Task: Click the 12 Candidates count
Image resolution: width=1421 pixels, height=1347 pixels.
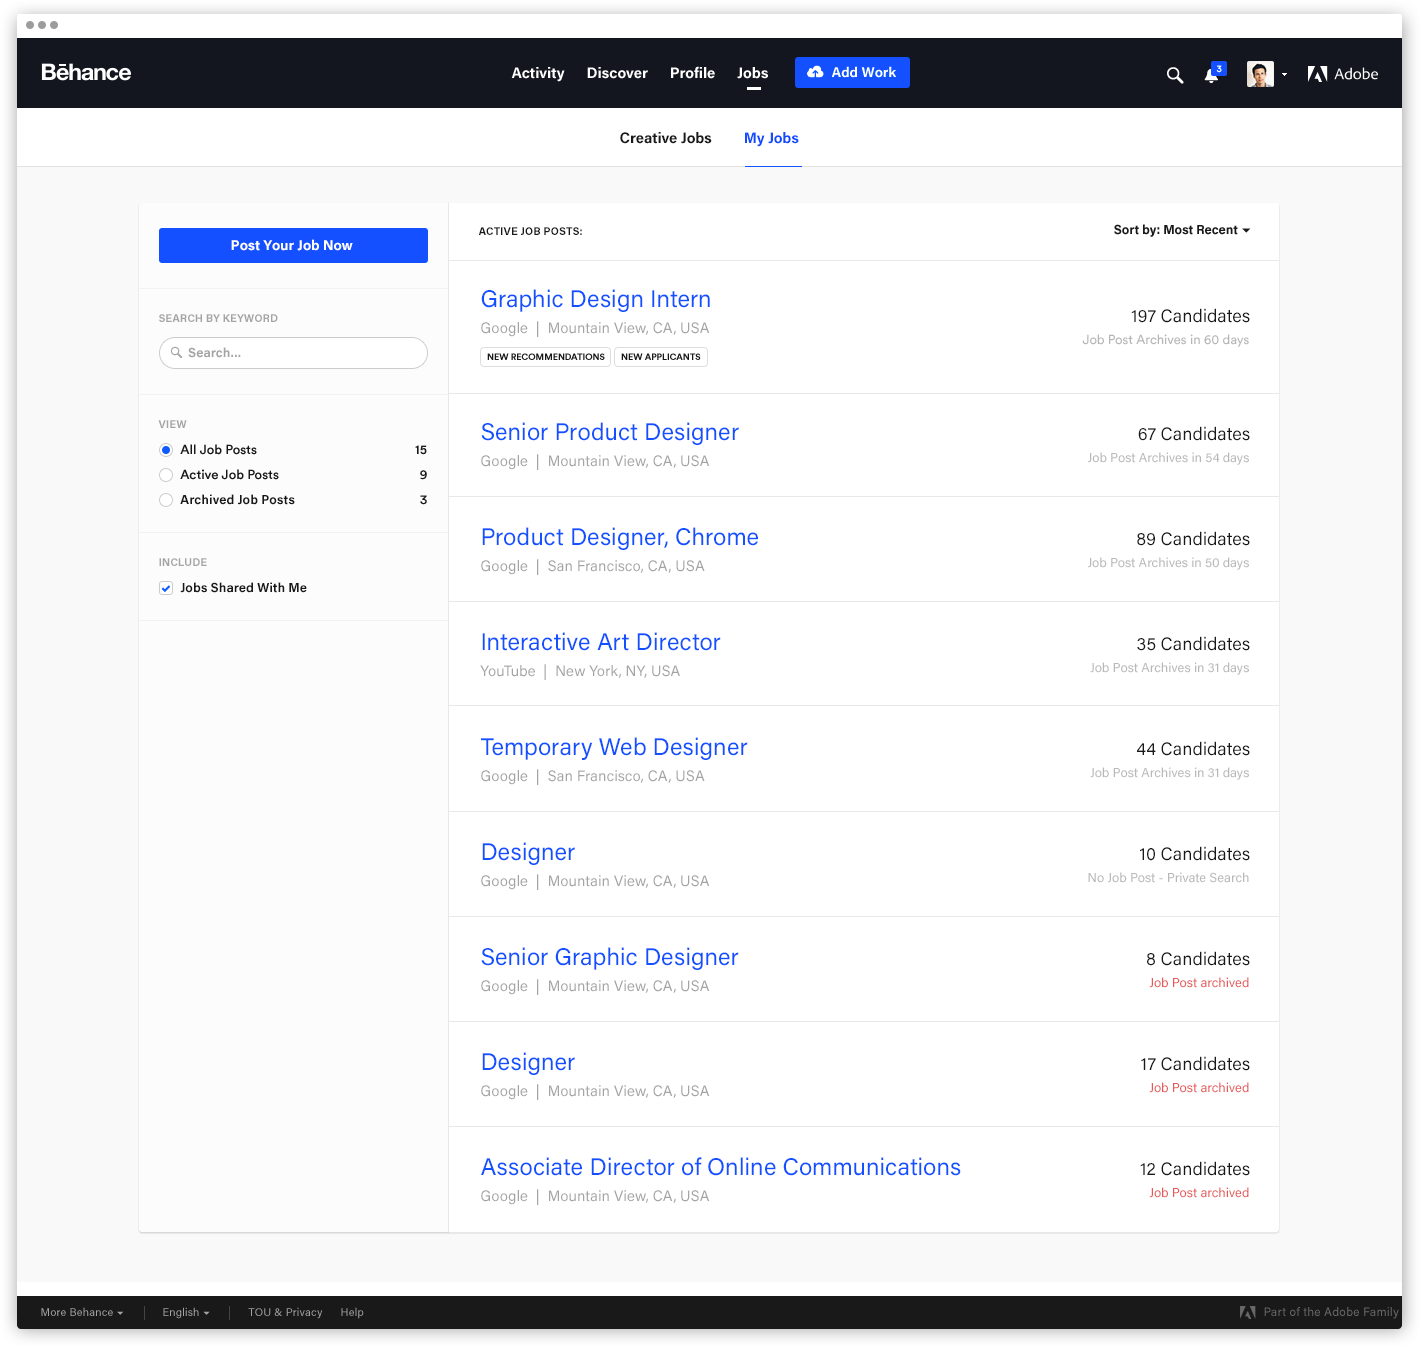Action: [x=1195, y=1169]
